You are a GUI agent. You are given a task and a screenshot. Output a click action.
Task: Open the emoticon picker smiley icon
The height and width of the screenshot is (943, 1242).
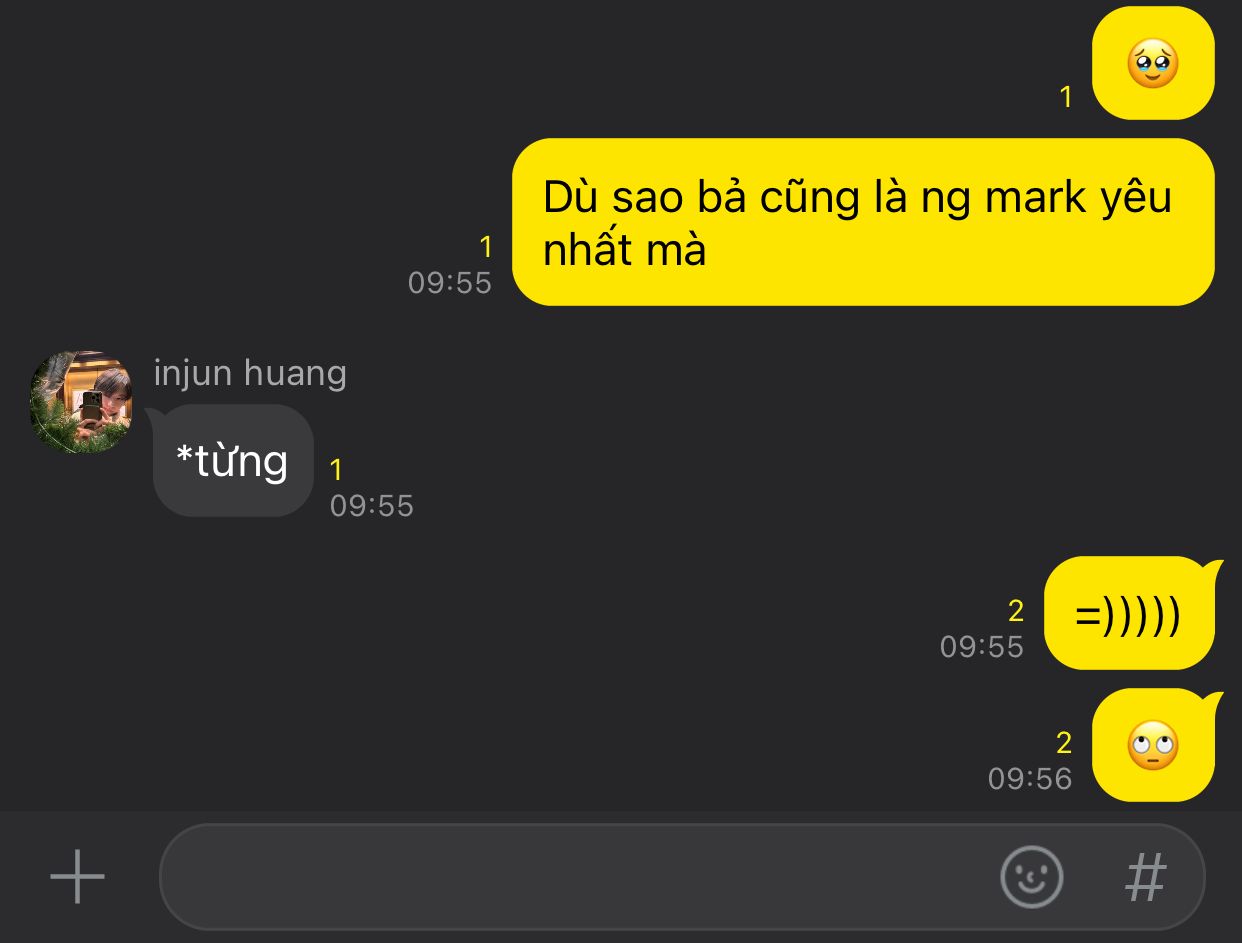[x=1031, y=877]
